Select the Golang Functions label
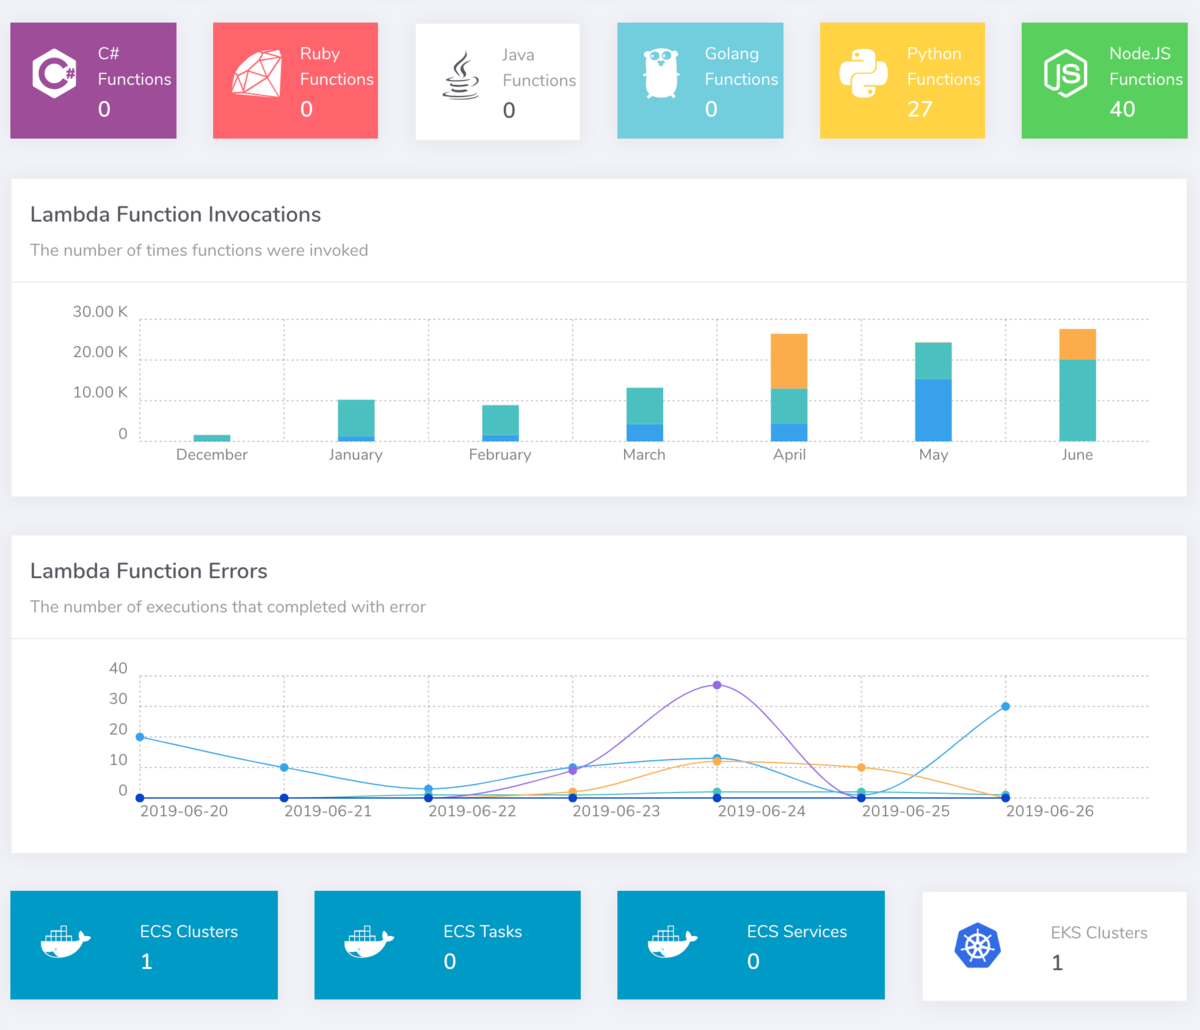Image resolution: width=1200 pixels, height=1030 pixels. tap(741, 66)
